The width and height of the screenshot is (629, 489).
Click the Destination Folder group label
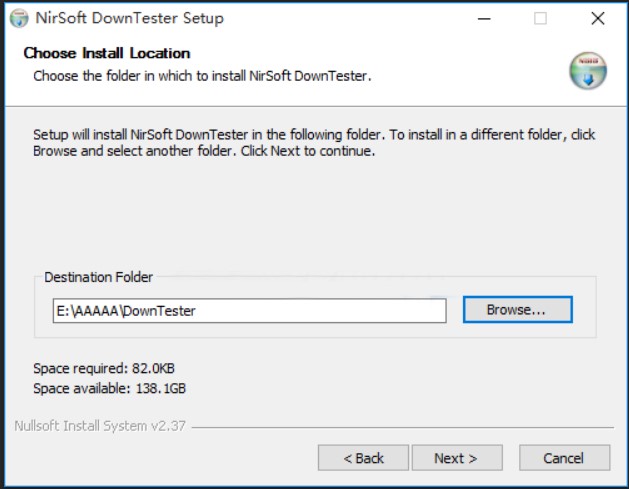pos(99,277)
